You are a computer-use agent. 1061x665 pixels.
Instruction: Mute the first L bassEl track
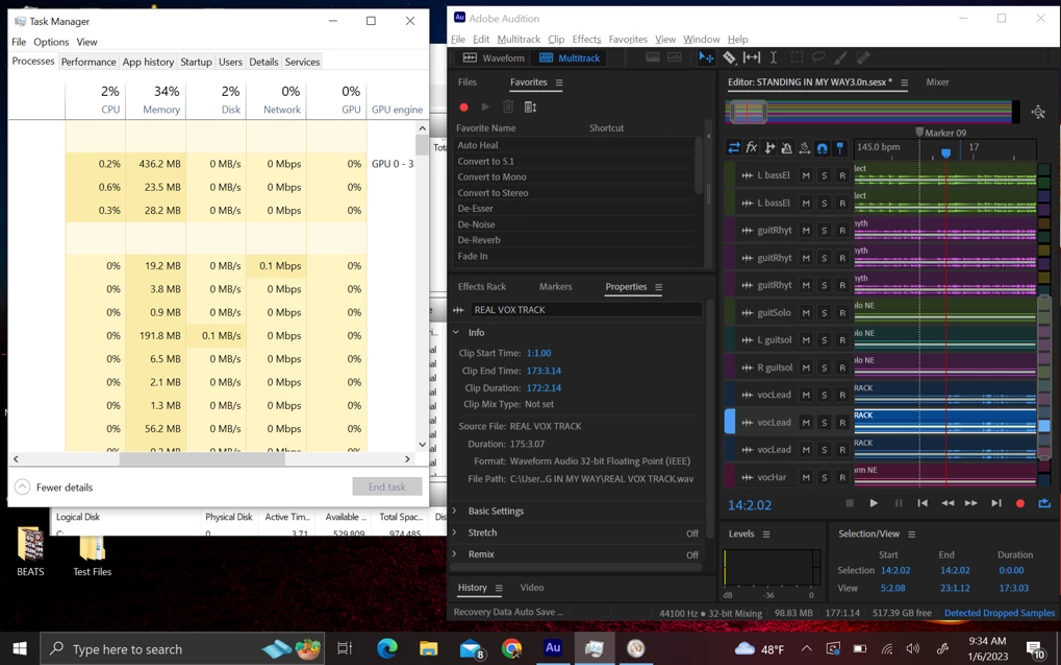click(806, 175)
